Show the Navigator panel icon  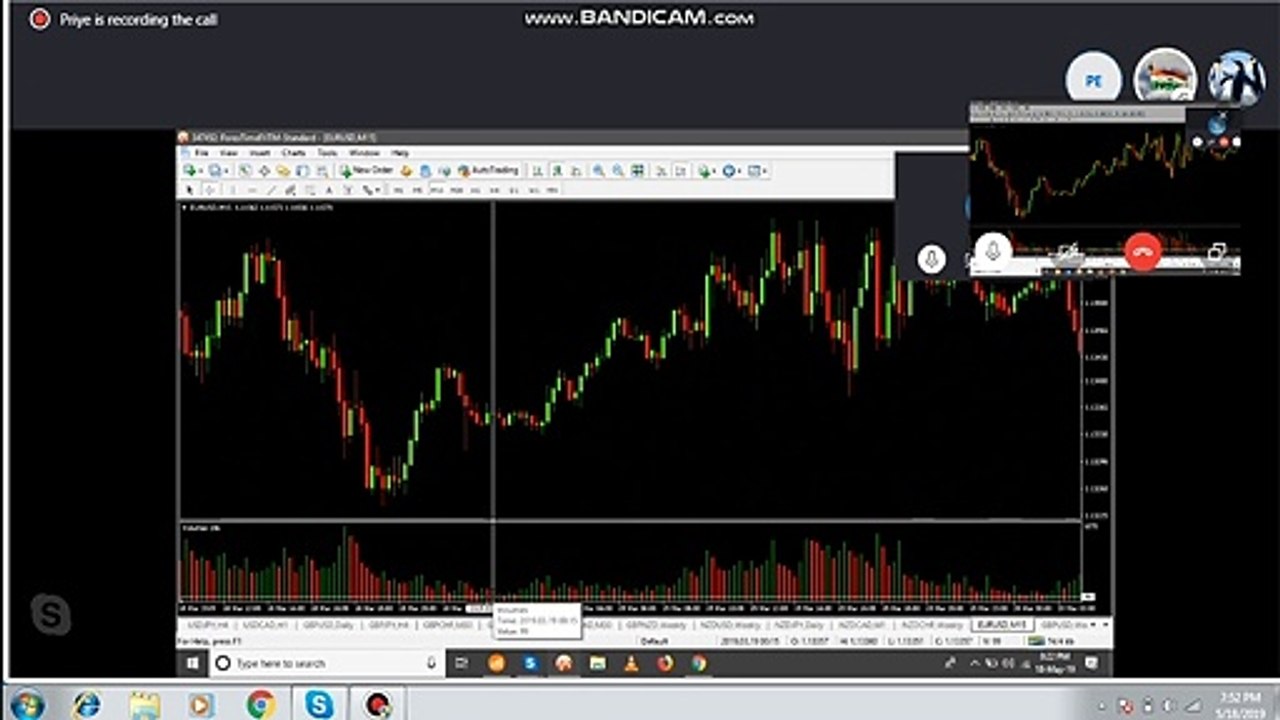[x=283, y=171]
